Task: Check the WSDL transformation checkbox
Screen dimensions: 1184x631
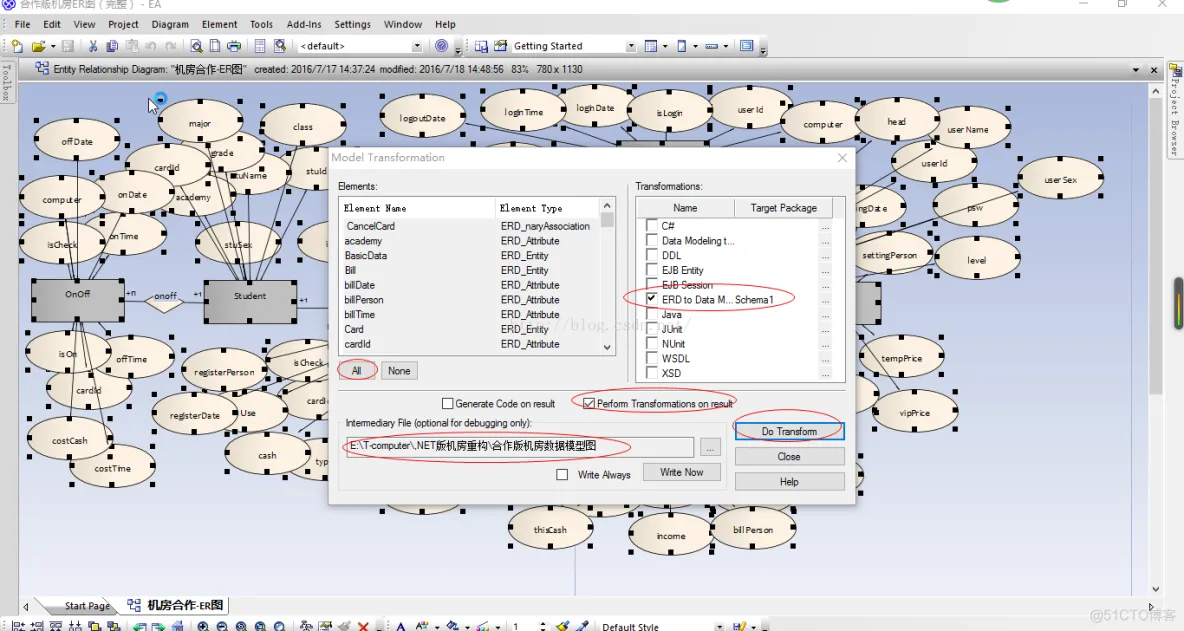Action: 652,359
